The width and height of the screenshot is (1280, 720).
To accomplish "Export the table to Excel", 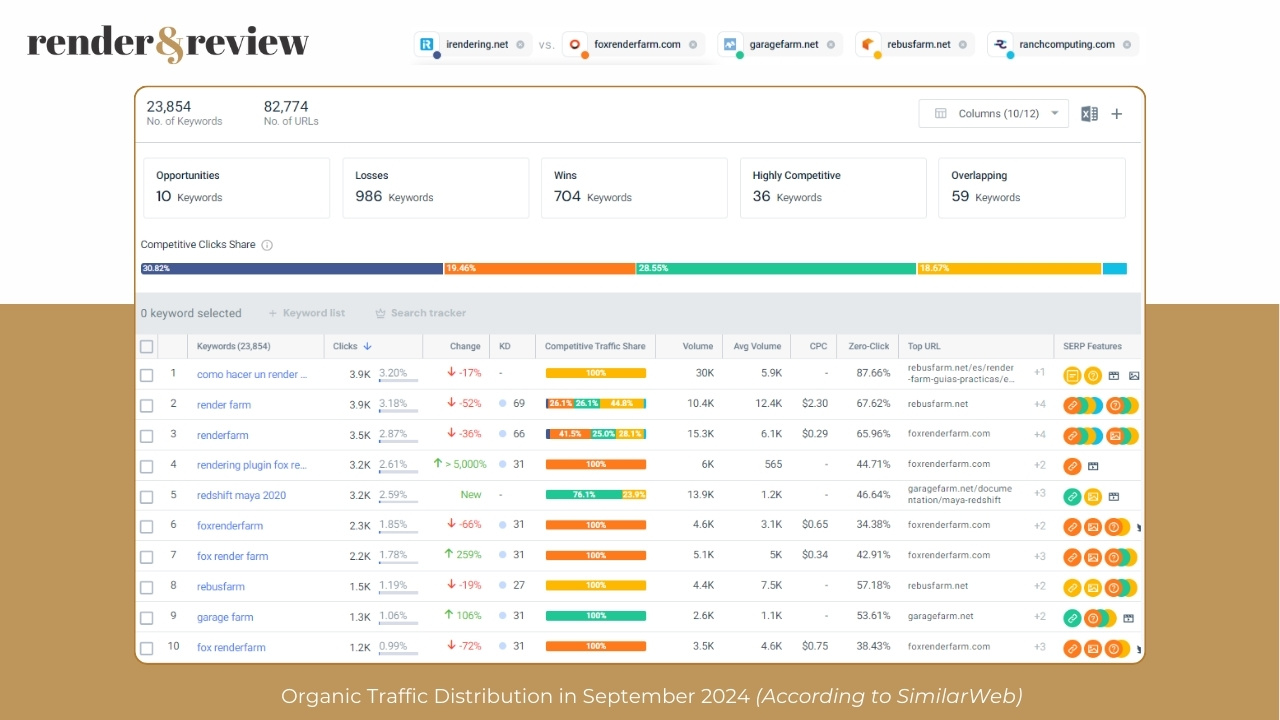I will pos(1089,114).
